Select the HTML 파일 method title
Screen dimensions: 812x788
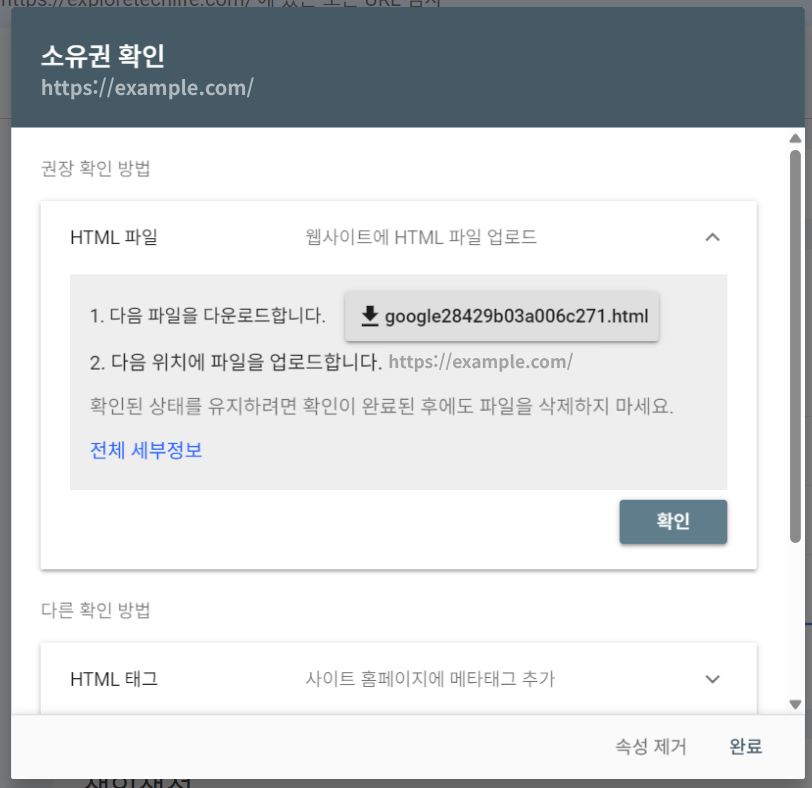click(114, 238)
